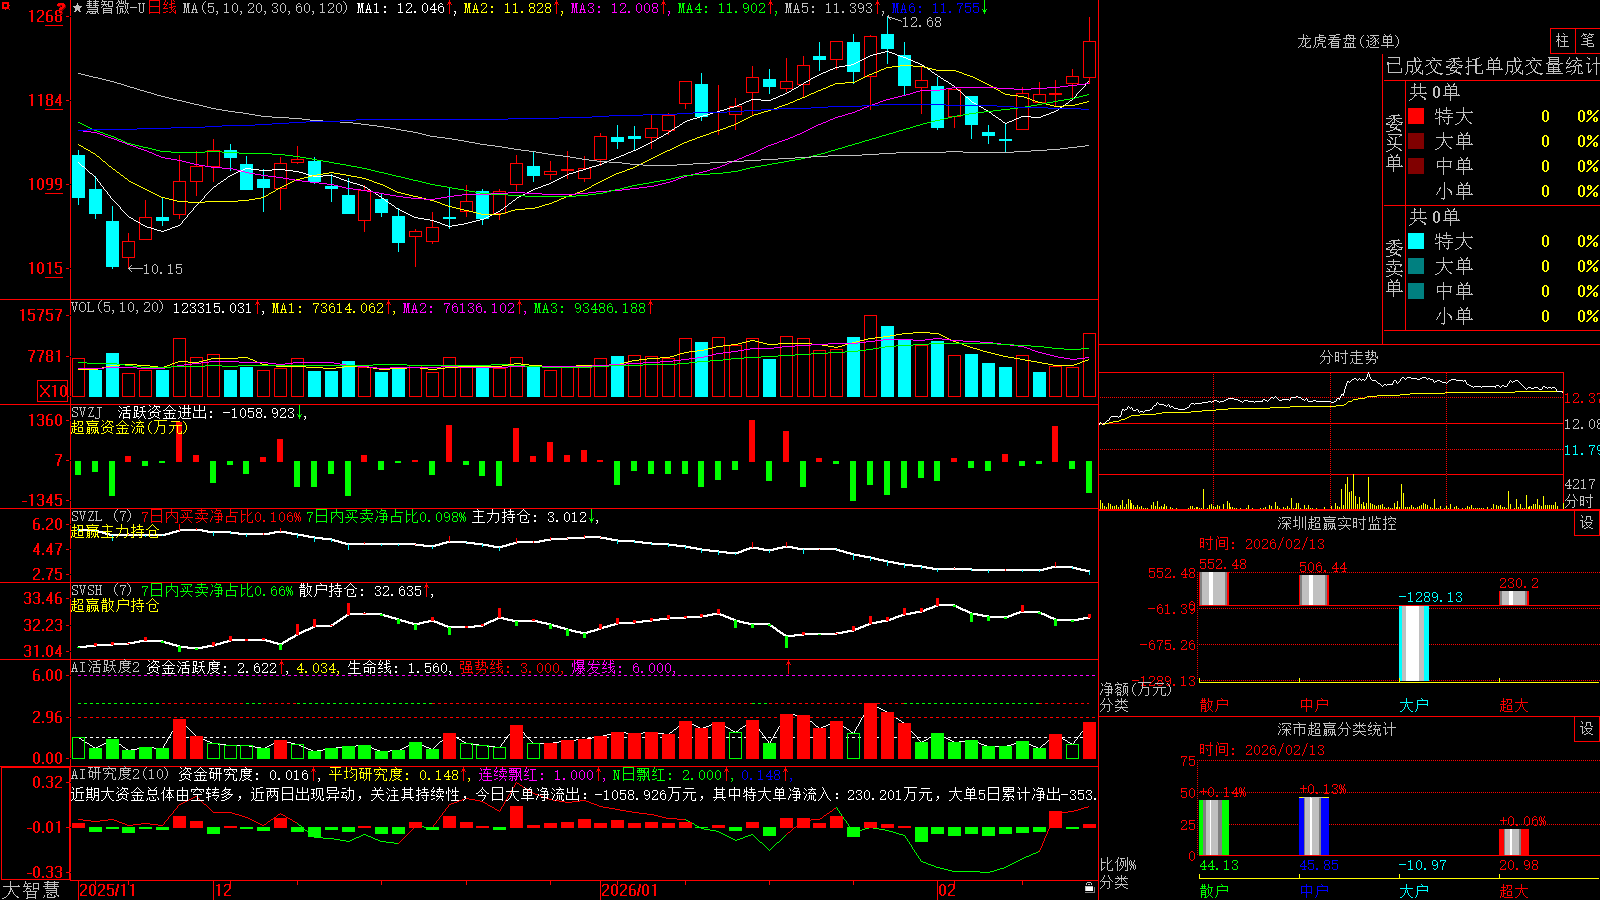
Task: Click the star favorite icon beside 慧智微-U
Action: coord(77,8)
